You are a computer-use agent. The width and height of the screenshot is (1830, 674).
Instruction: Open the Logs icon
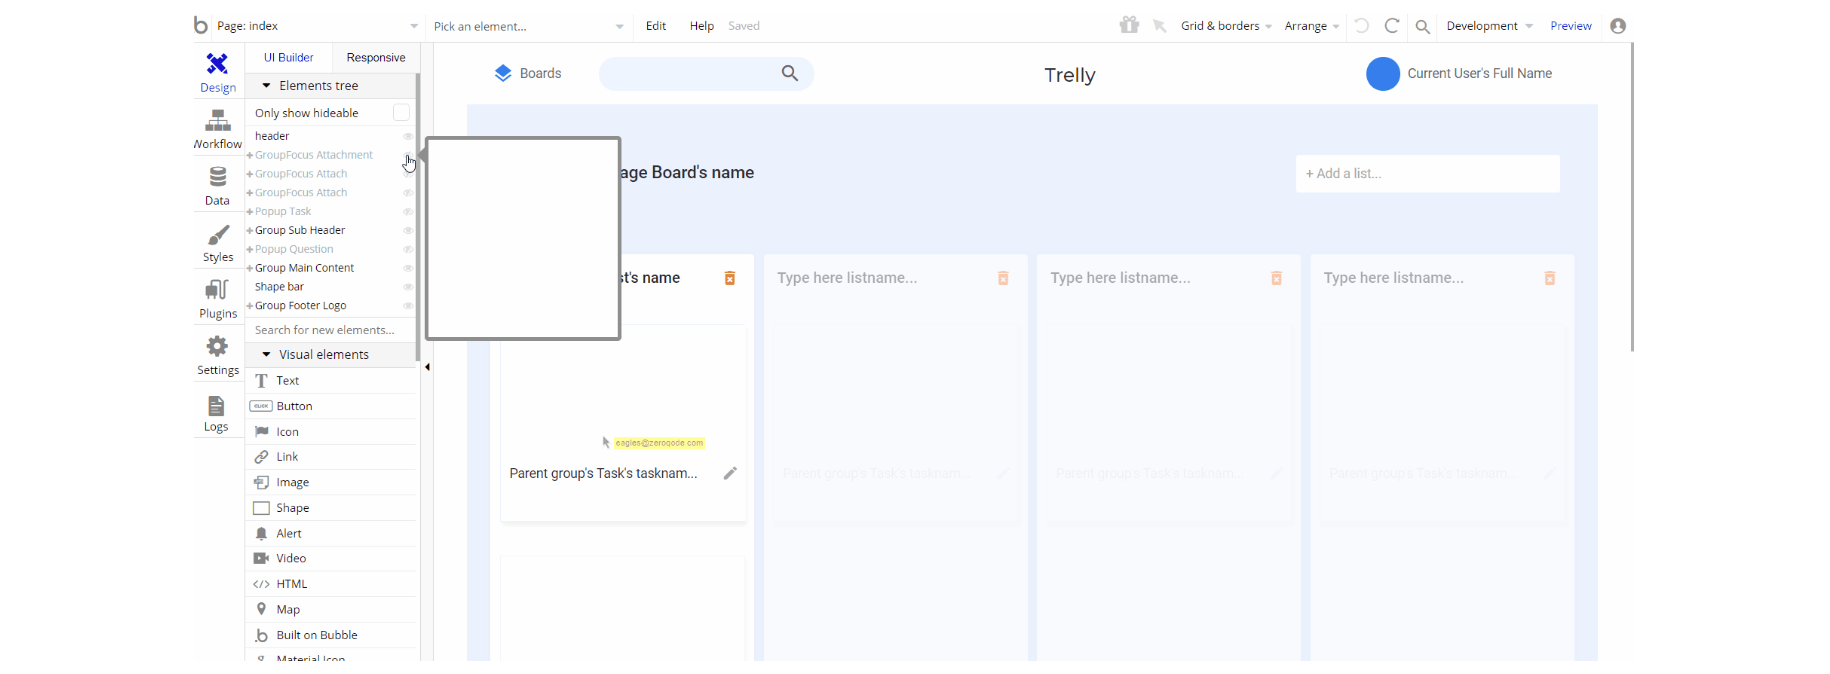pos(216,406)
